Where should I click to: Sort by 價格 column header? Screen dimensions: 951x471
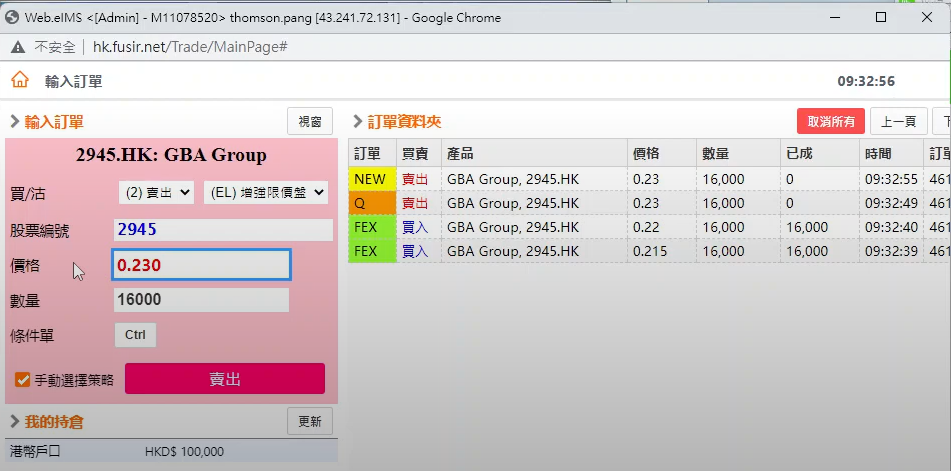[x=662, y=153]
